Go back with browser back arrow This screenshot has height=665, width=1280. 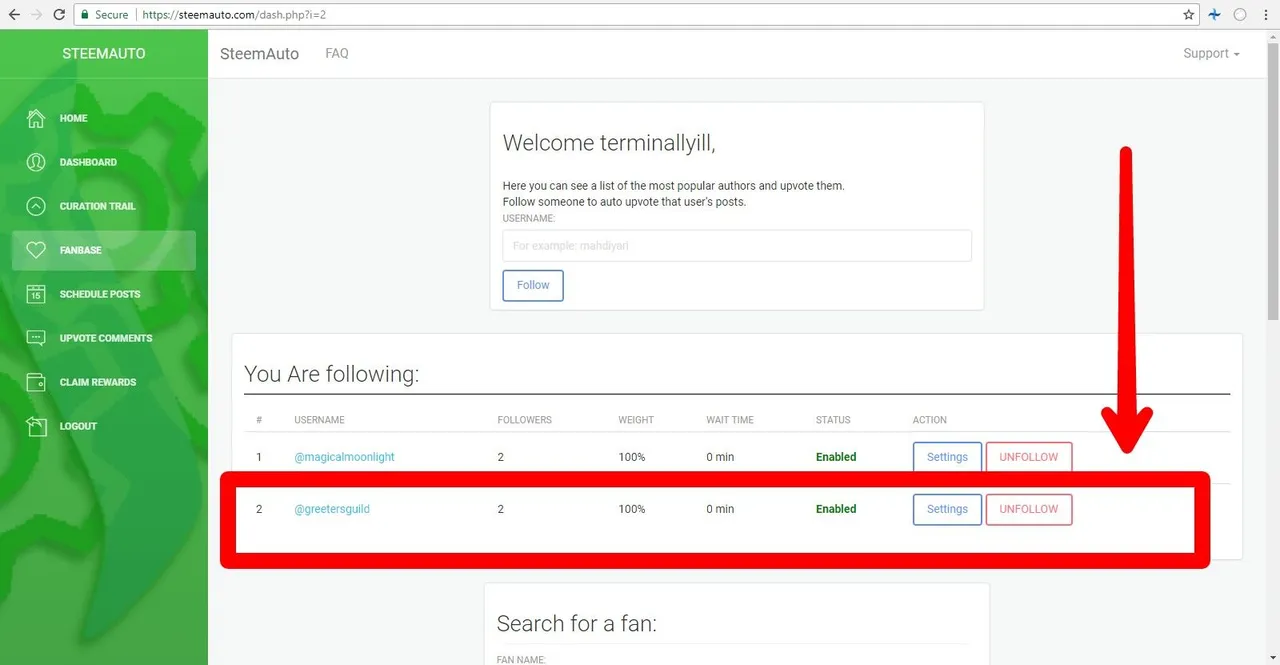click(x=14, y=15)
